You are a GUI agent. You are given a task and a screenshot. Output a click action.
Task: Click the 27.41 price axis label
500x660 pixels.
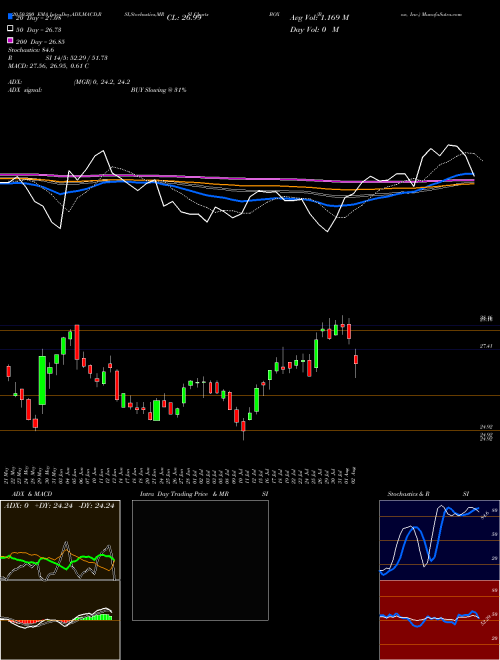pos(486,346)
